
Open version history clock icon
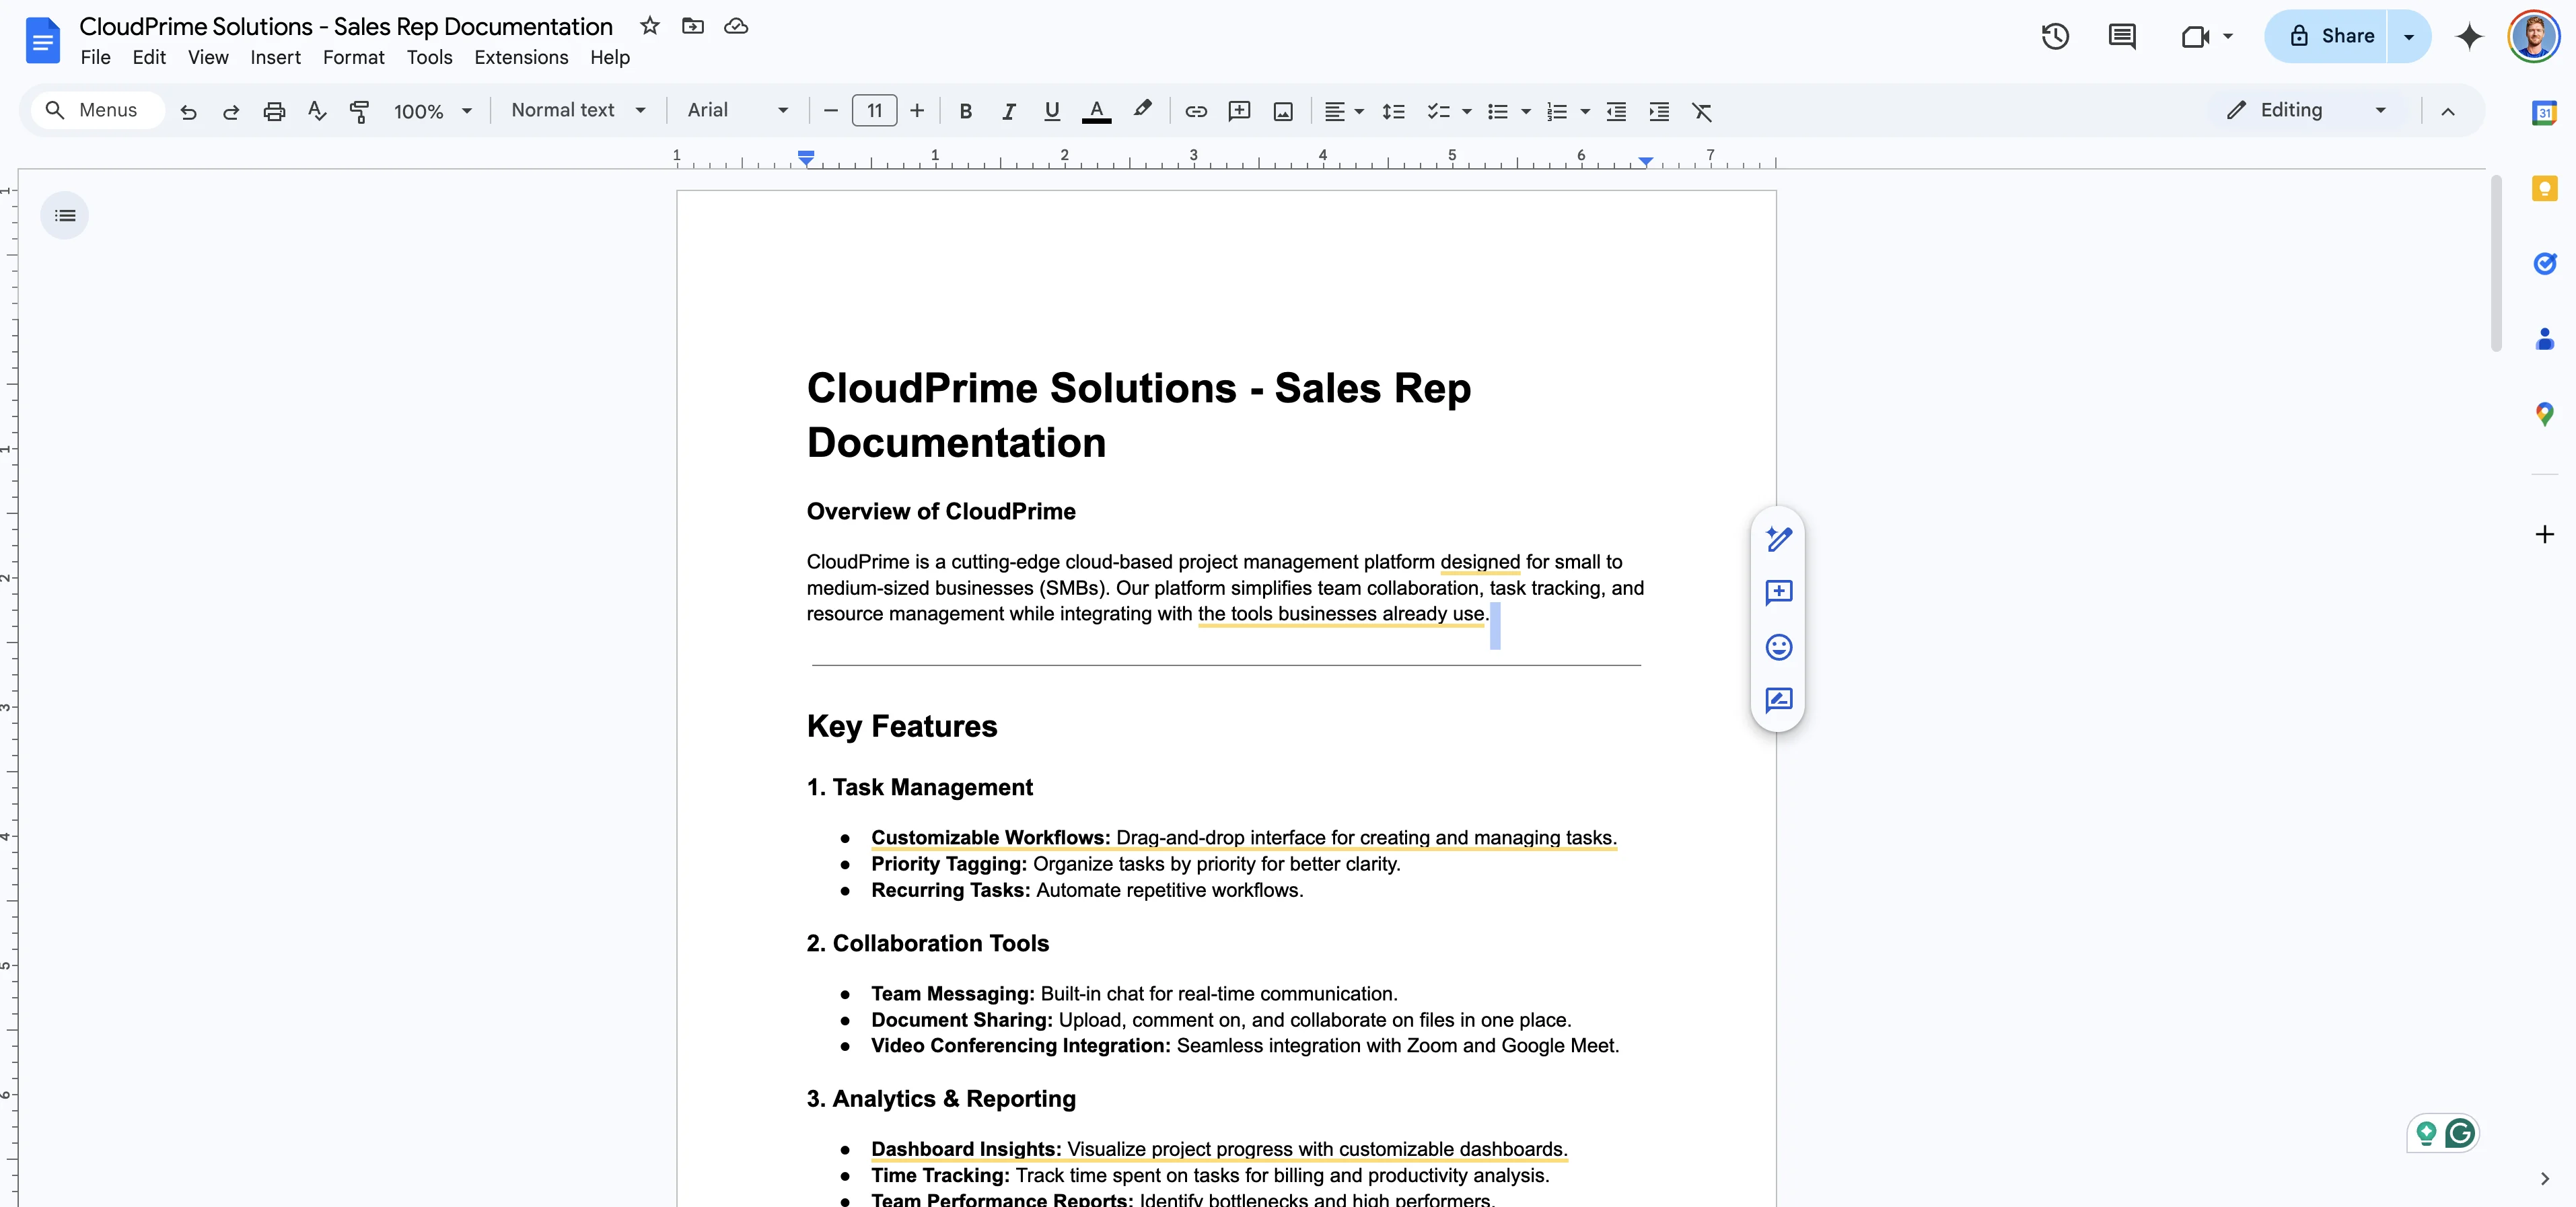(2054, 37)
